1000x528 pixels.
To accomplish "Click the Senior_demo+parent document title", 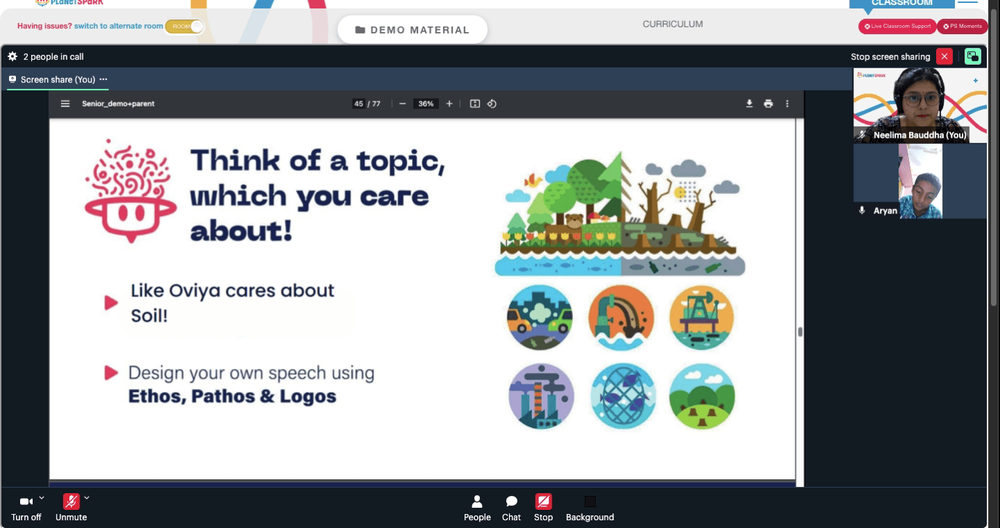I will (x=118, y=103).
